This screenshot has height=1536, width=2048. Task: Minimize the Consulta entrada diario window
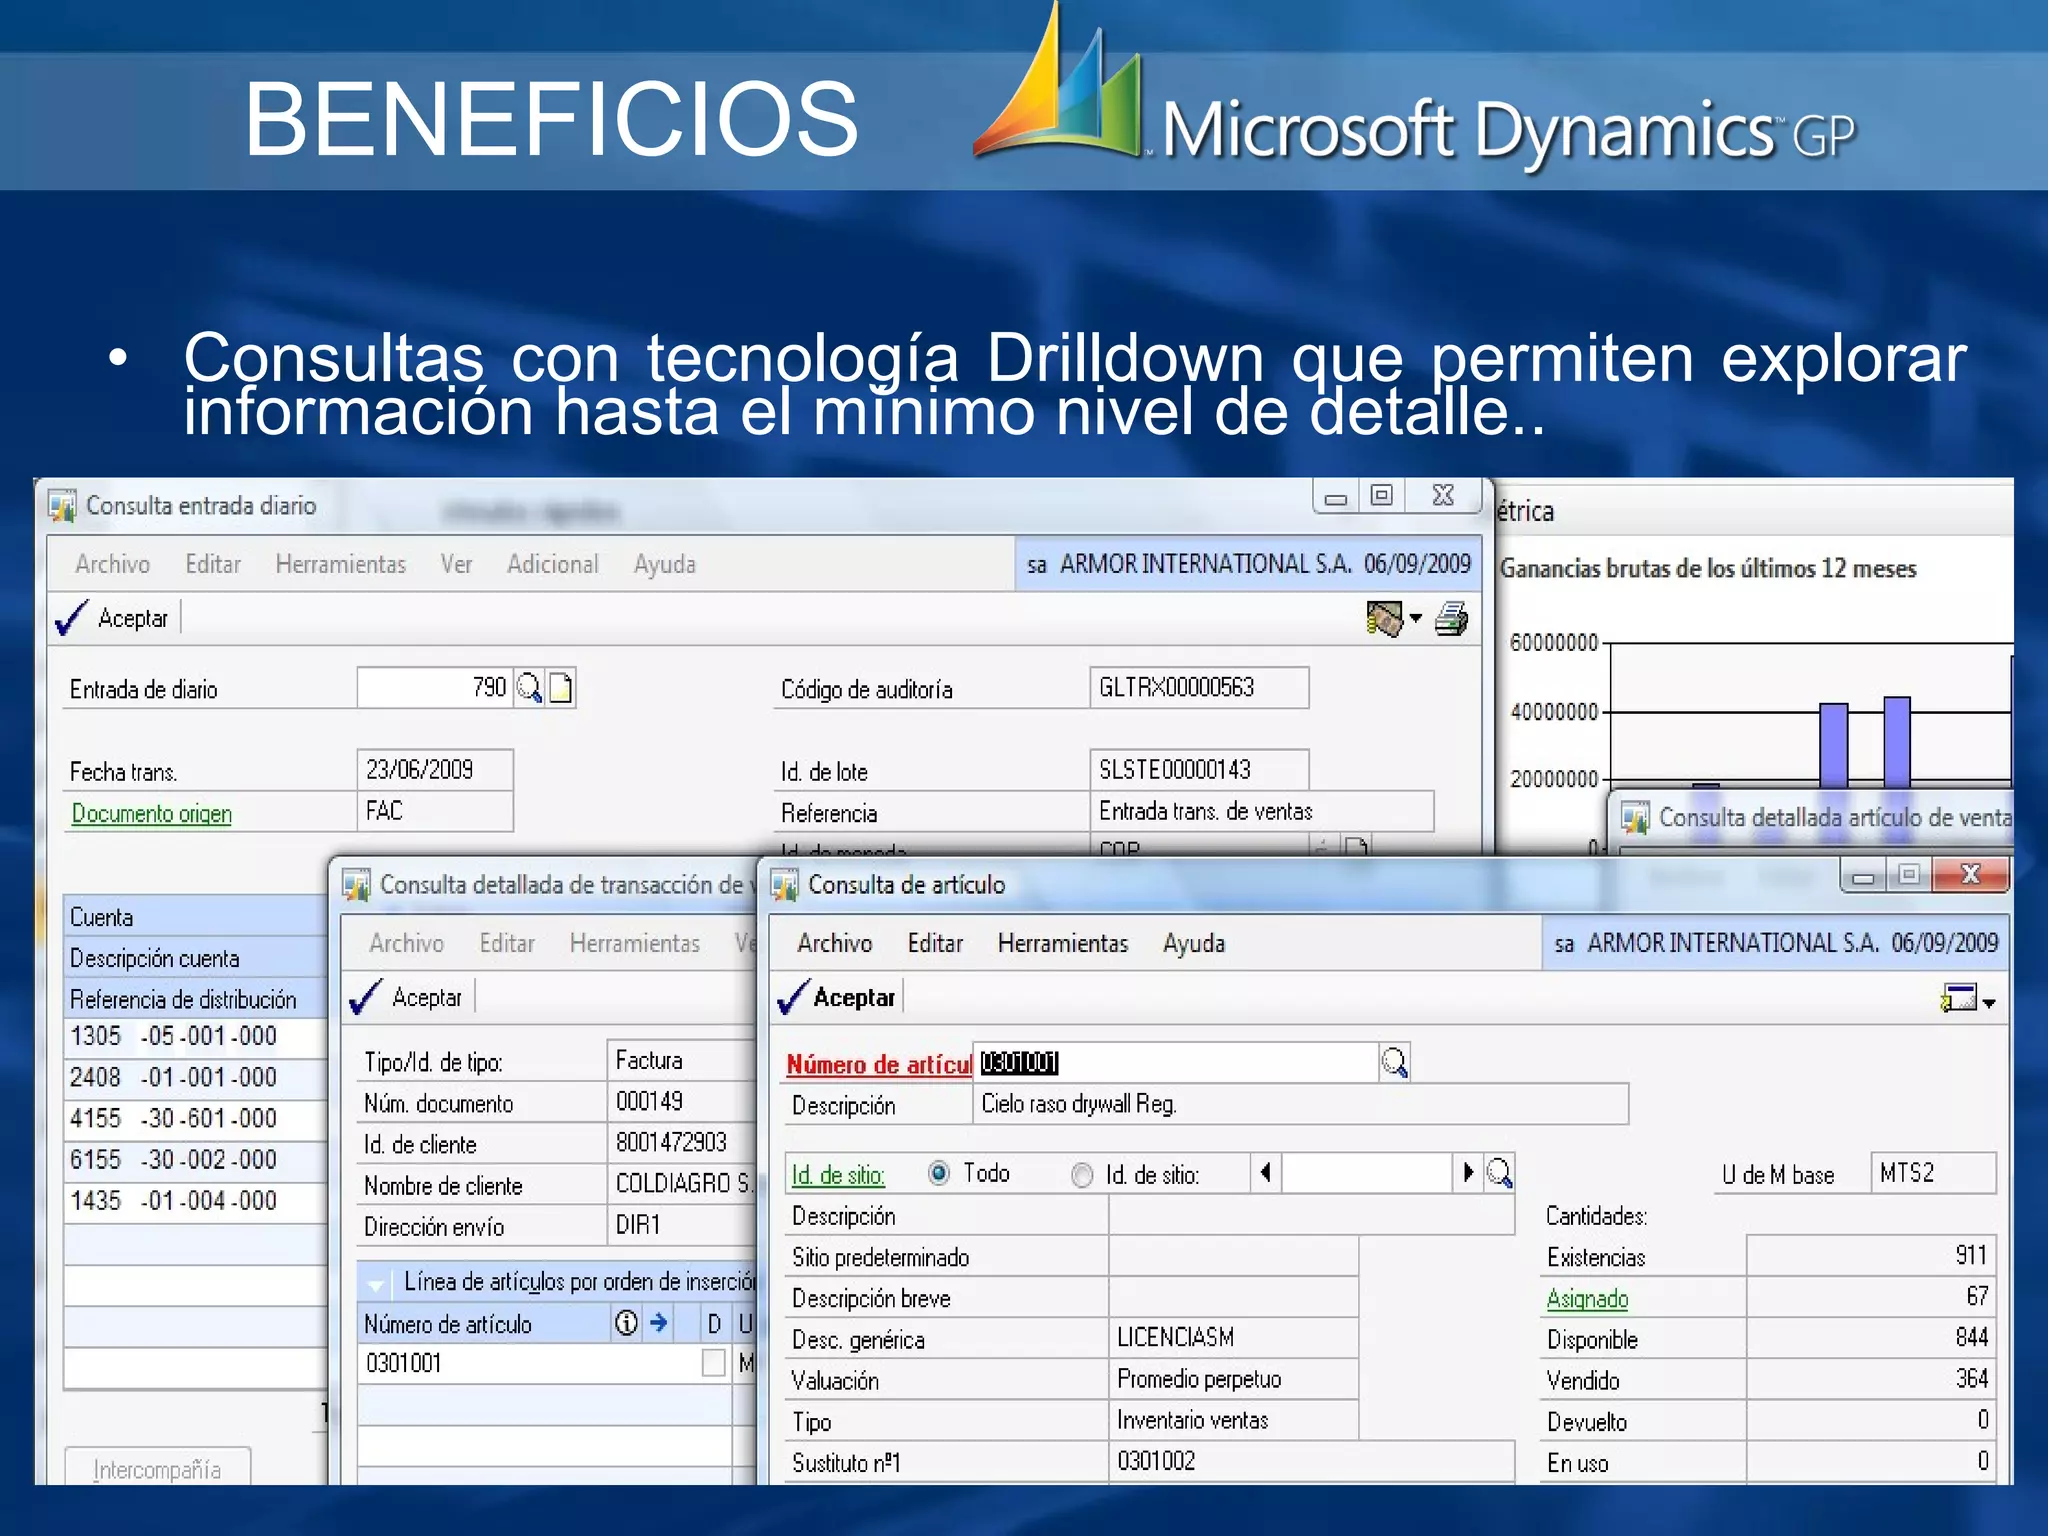(1336, 497)
